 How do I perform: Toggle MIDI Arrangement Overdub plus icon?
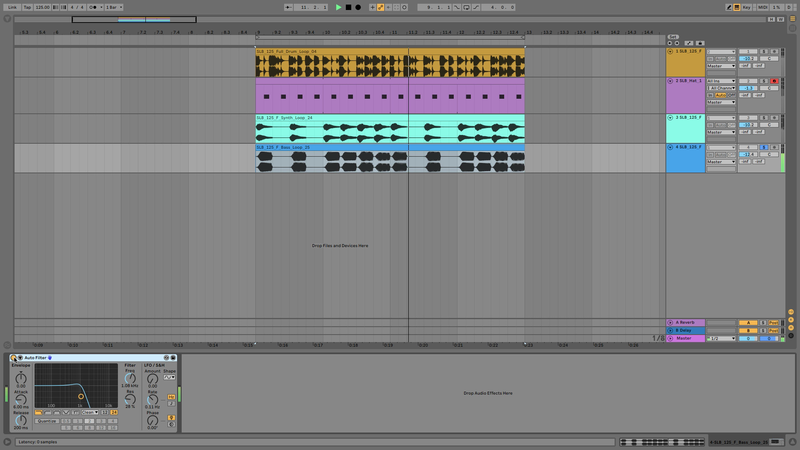(372, 7)
